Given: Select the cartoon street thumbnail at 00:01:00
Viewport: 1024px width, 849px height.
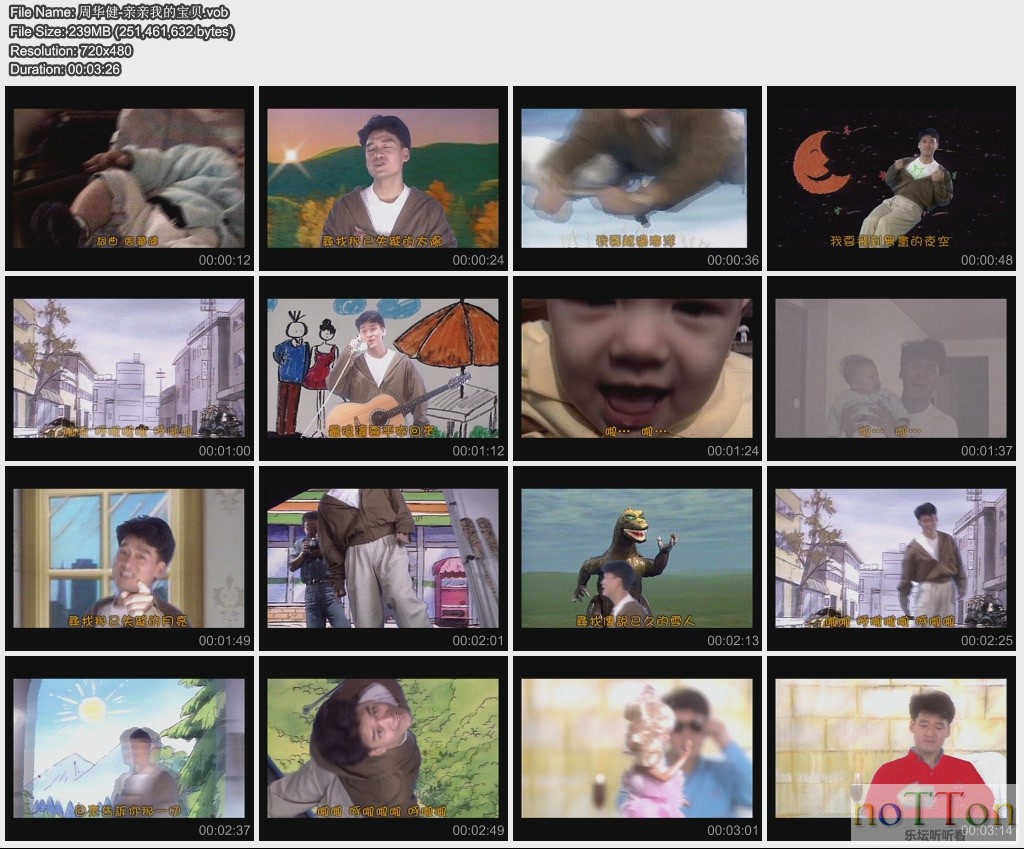Looking at the screenshot, I should tap(129, 369).
